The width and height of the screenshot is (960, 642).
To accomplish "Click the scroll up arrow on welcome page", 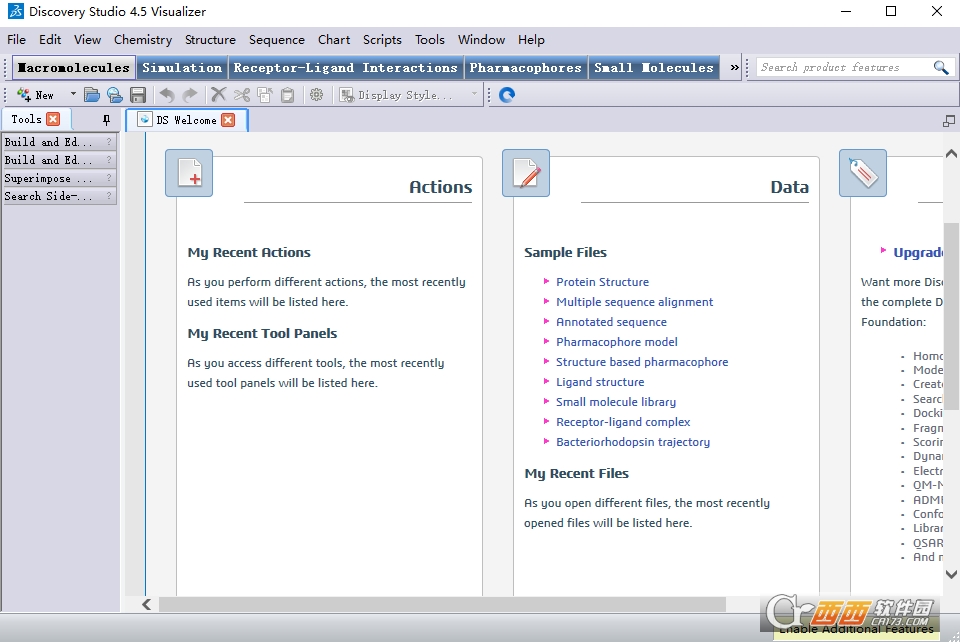I will 951,154.
